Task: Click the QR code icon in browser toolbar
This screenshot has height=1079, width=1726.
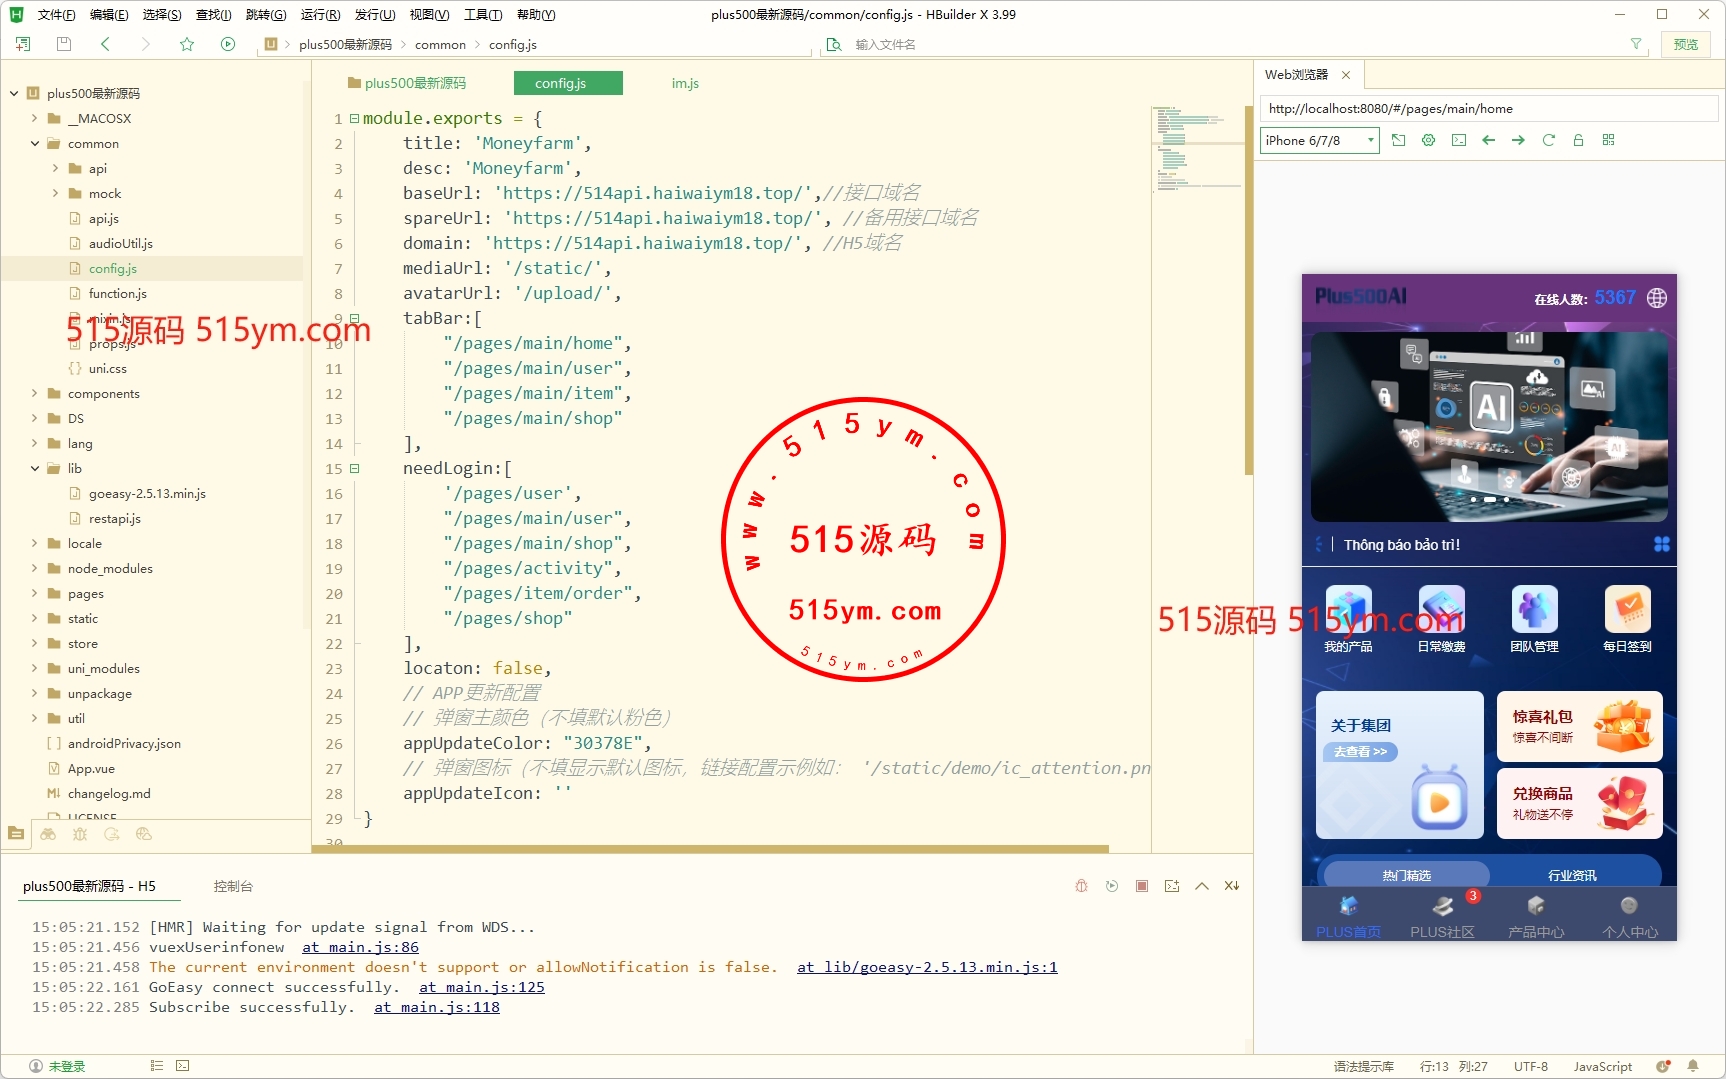Action: (x=1608, y=140)
